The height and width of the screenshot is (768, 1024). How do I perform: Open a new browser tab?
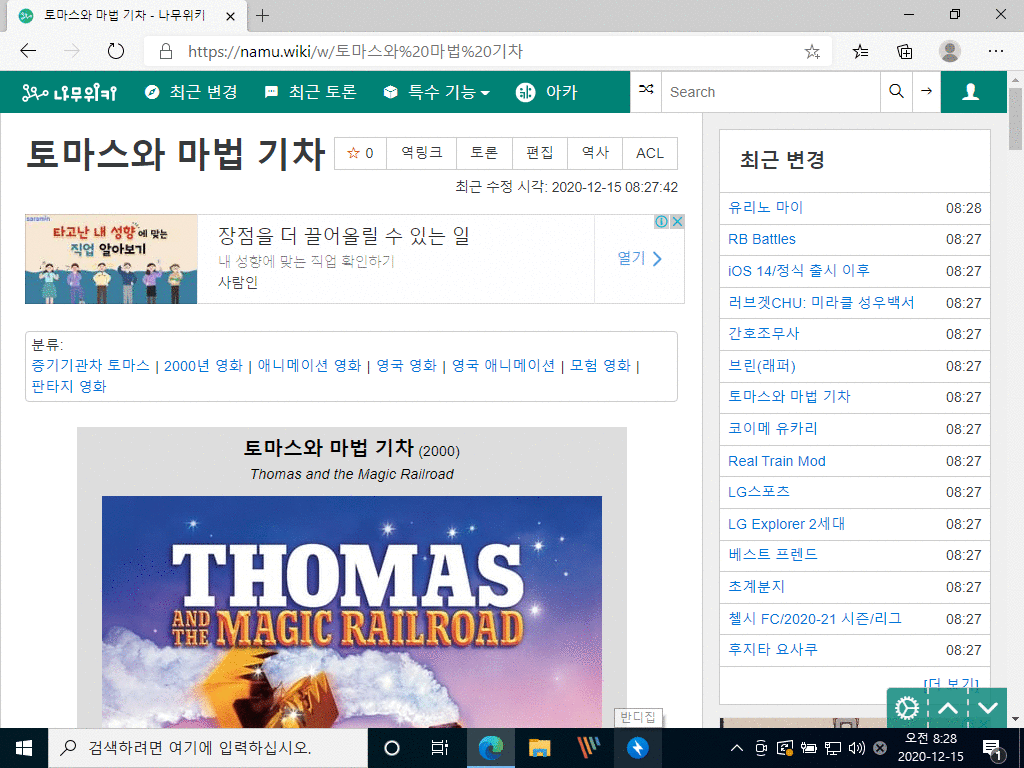tap(262, 16)
